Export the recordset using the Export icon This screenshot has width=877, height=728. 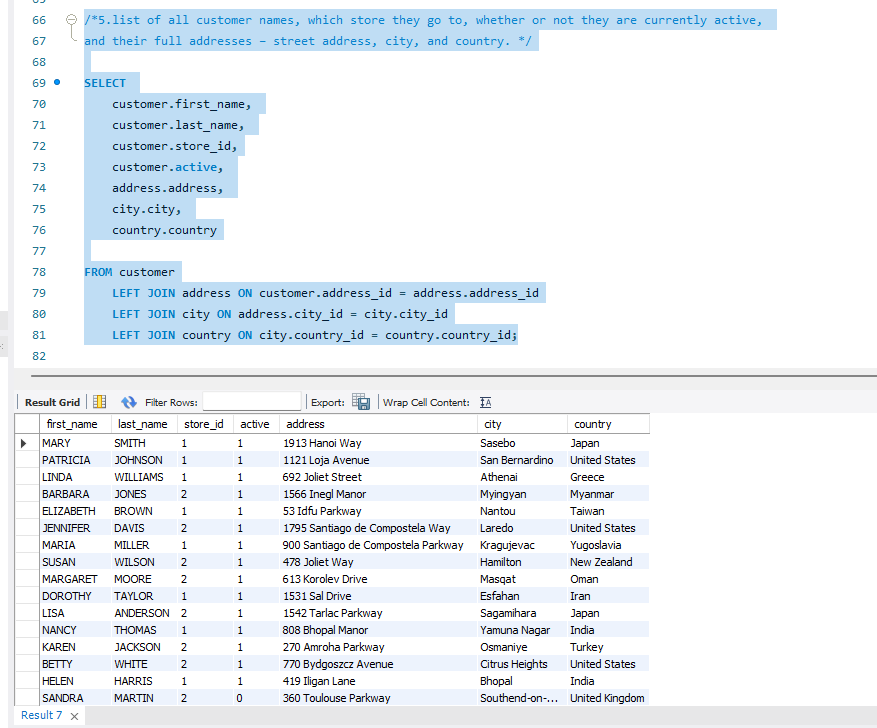click(361, 402)
